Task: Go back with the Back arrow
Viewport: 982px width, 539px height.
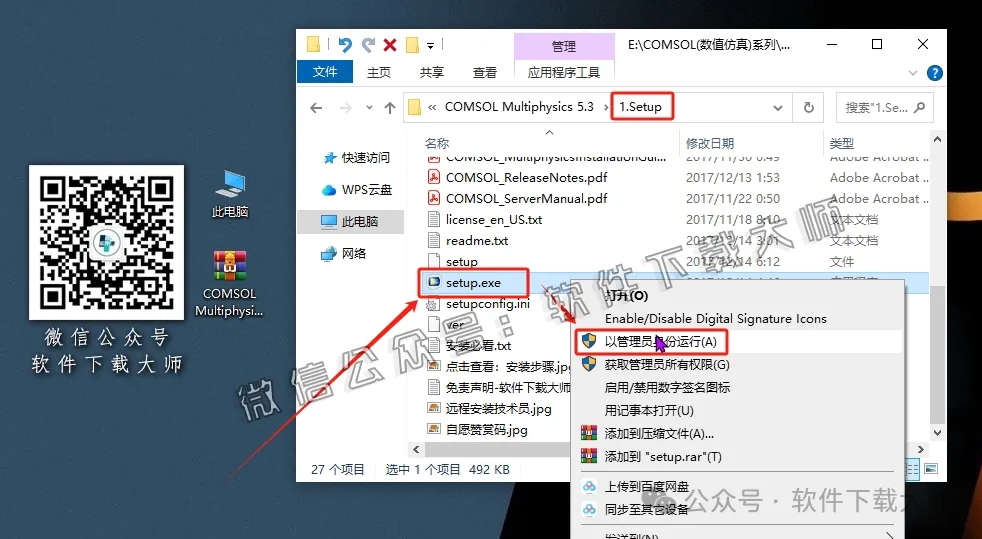Action: point(316,108)
